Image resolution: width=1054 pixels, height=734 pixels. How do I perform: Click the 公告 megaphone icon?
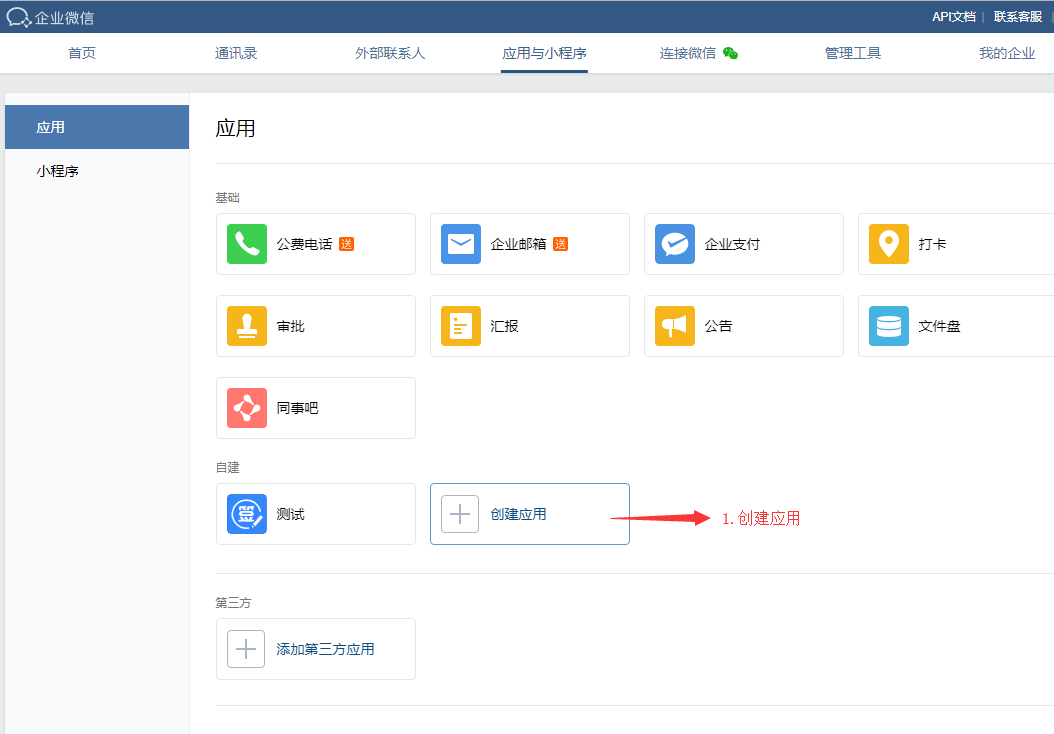(675, 326)
